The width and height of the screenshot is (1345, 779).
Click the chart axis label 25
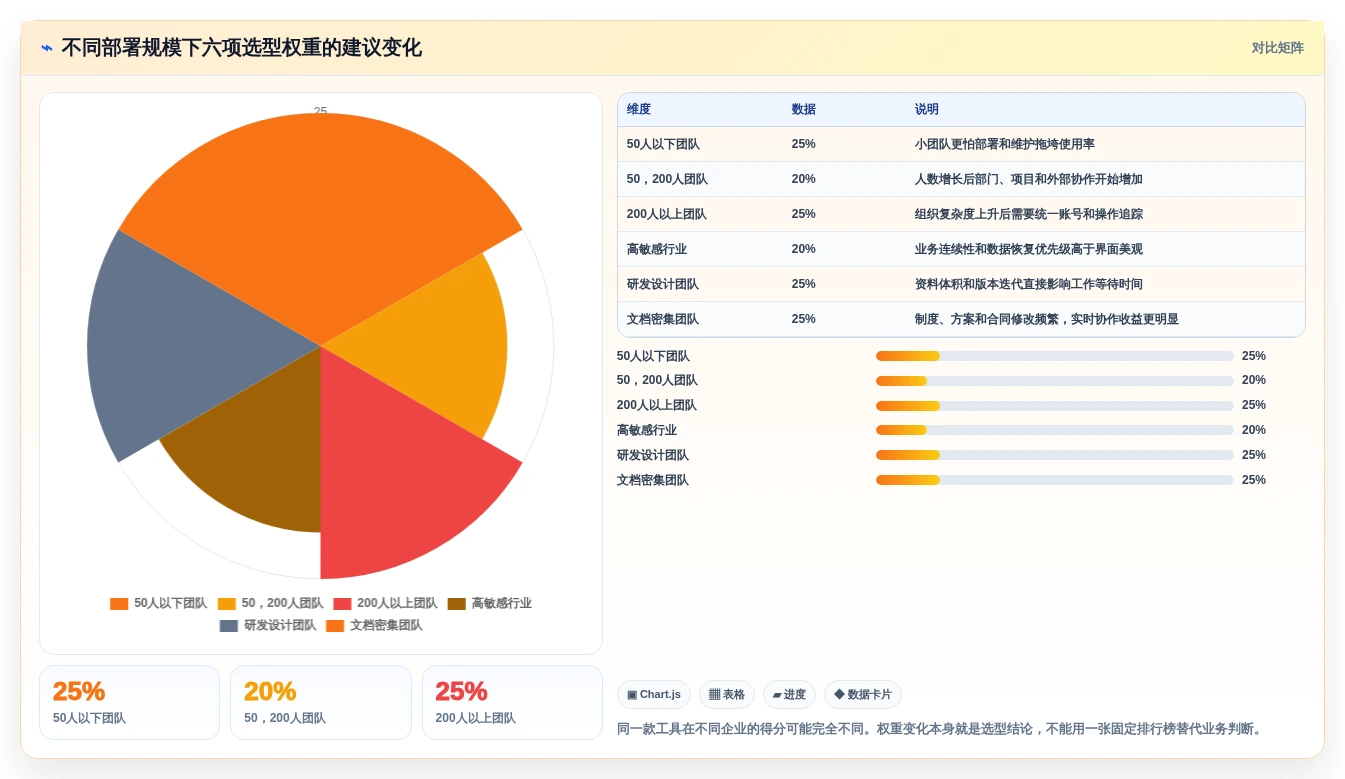point(320,111)
